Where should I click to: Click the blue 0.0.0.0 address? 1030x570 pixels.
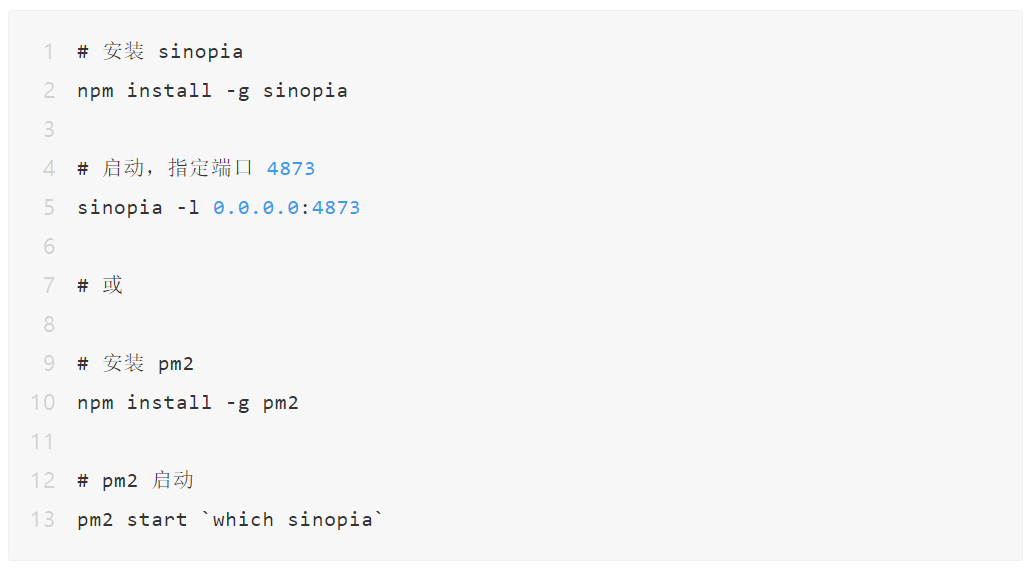coord(256,207)
